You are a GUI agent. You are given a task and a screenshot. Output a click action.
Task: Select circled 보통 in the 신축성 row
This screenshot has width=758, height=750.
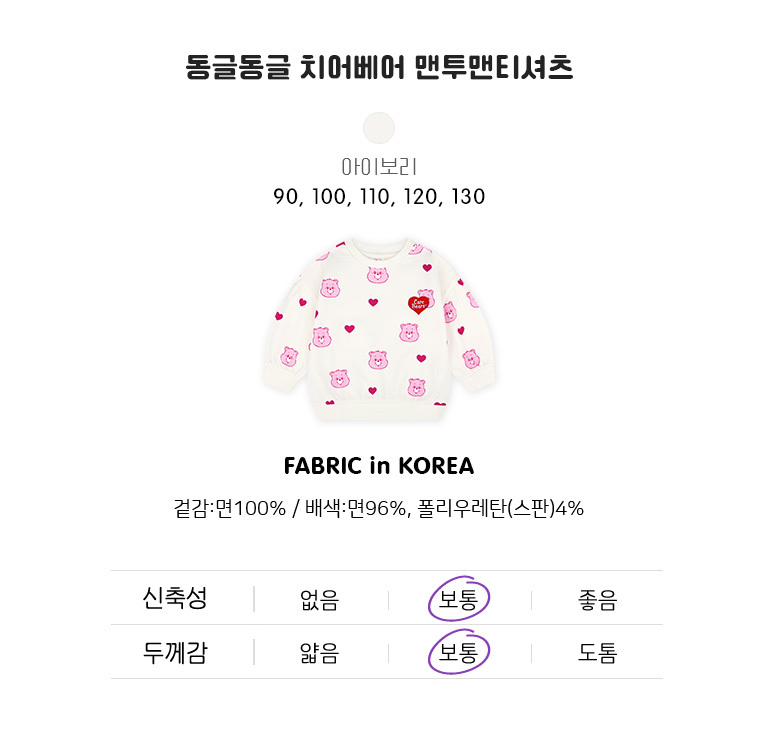[459, 600]
